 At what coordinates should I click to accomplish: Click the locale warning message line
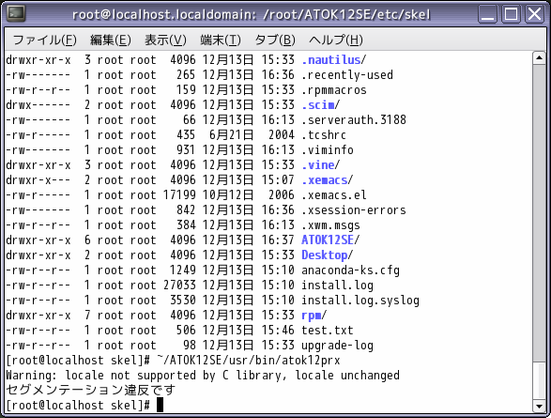tap(203, 376)
